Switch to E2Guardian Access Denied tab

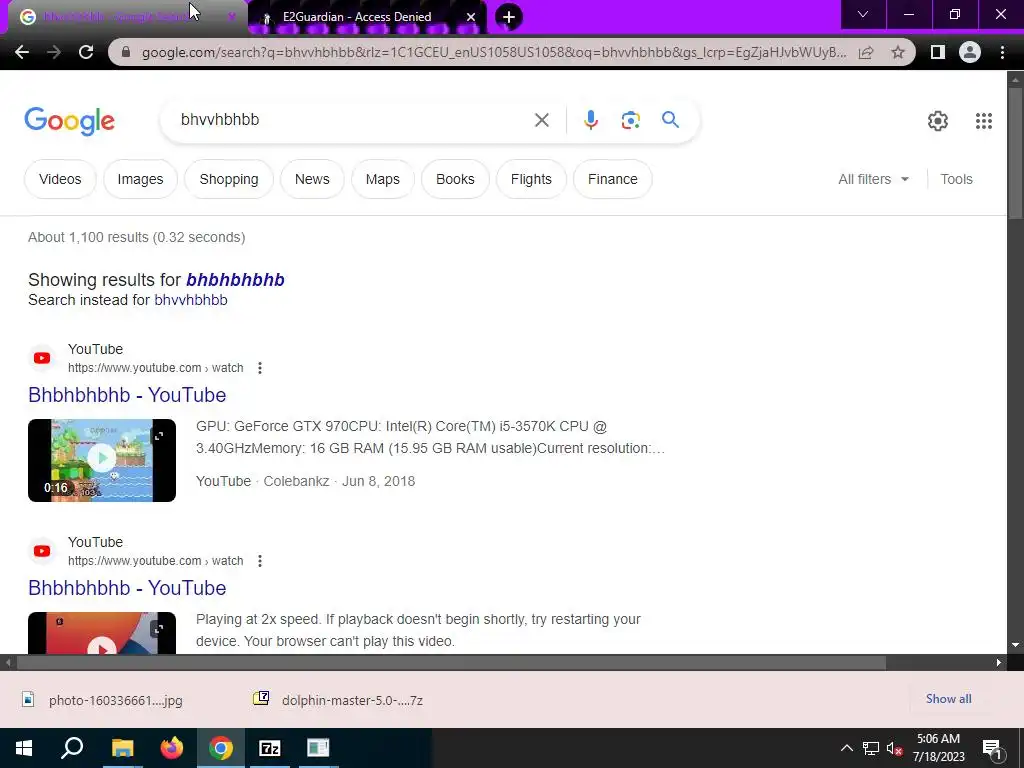pos(357,17)
